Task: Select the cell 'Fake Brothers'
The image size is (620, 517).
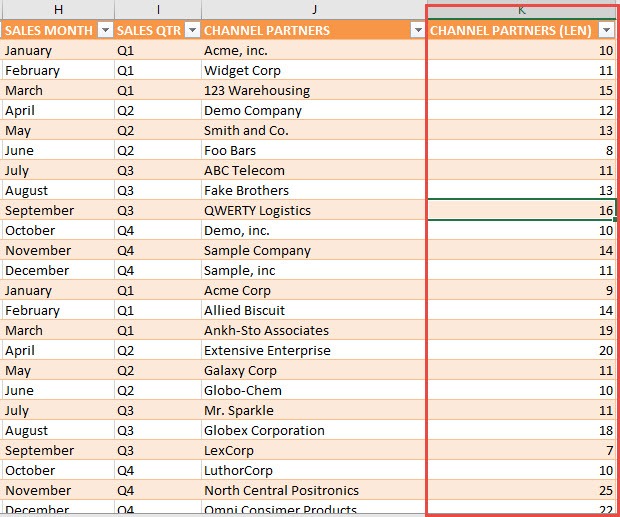Action: [x=314, y=190]
